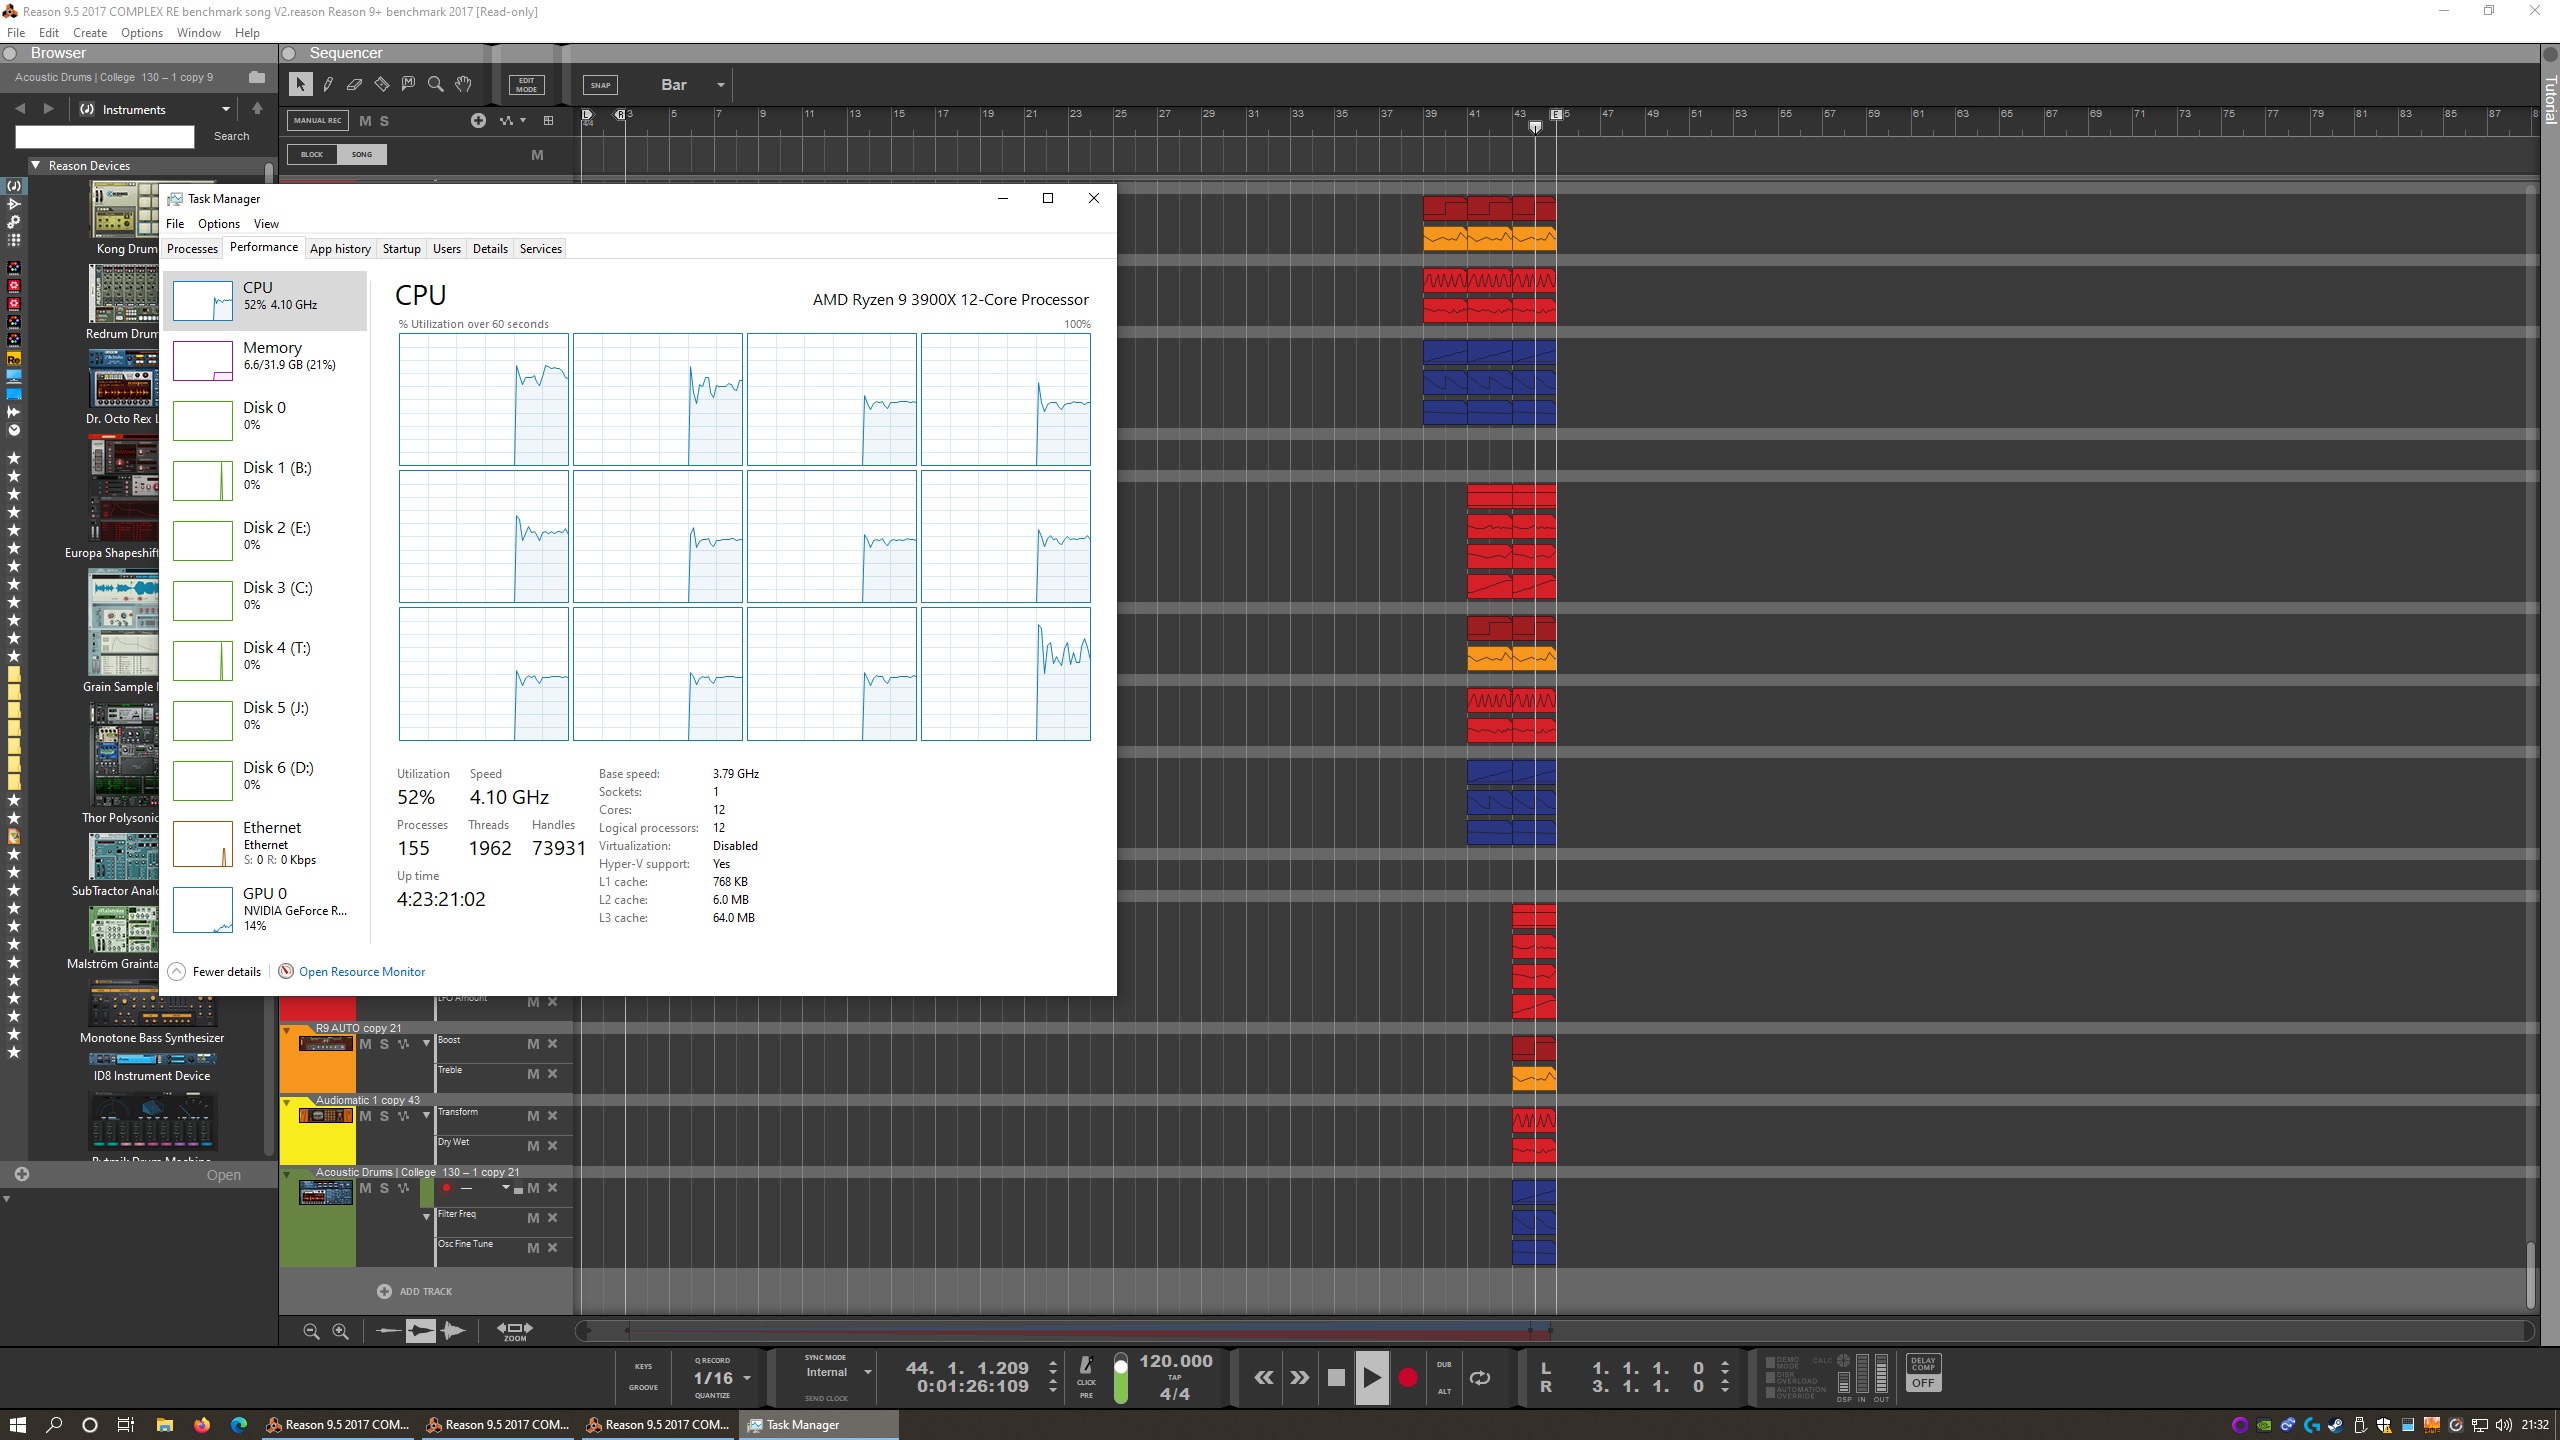Click the Play transport button
Image resolution: width=2560 pixels, height=1440 pixels.
tap(1372, 1378)
